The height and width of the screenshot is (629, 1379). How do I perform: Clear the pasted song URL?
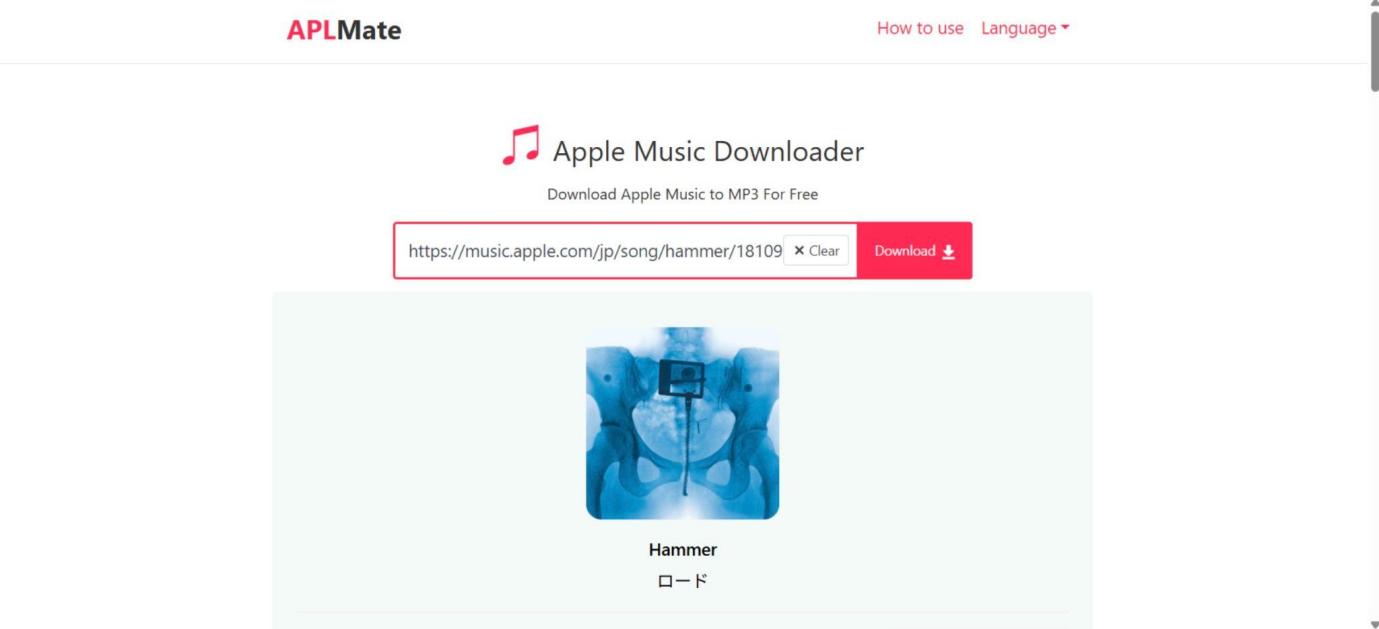coord(816,251)
